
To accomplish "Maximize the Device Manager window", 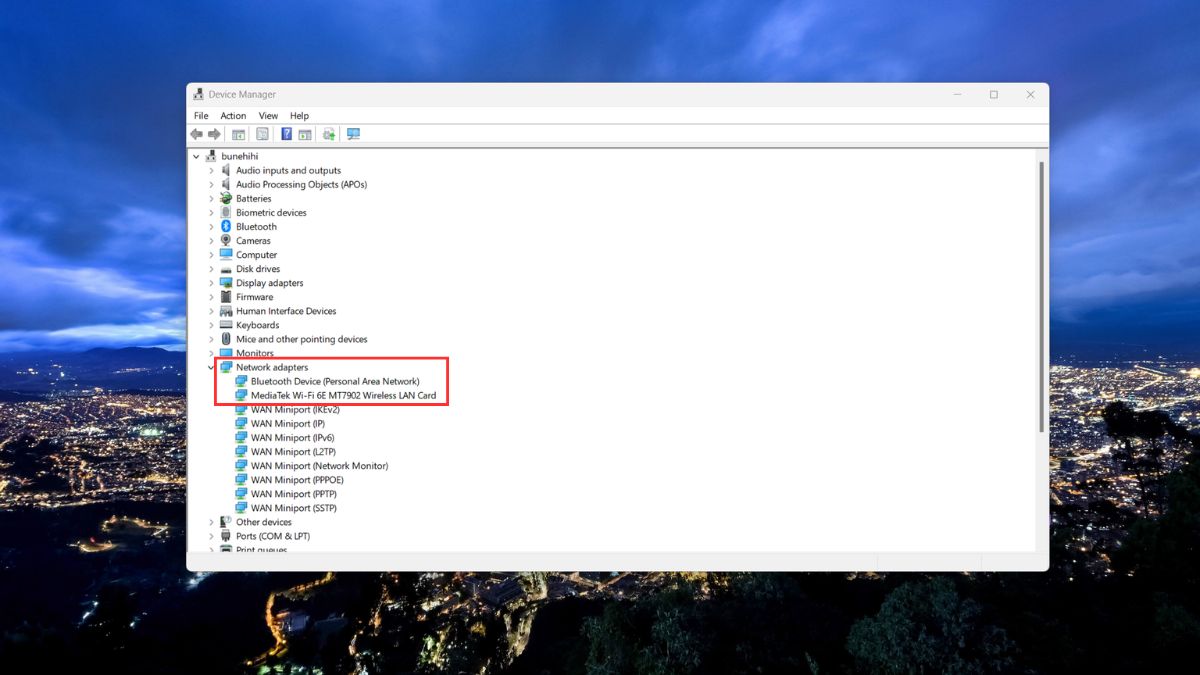I will (x=994, y=95).
